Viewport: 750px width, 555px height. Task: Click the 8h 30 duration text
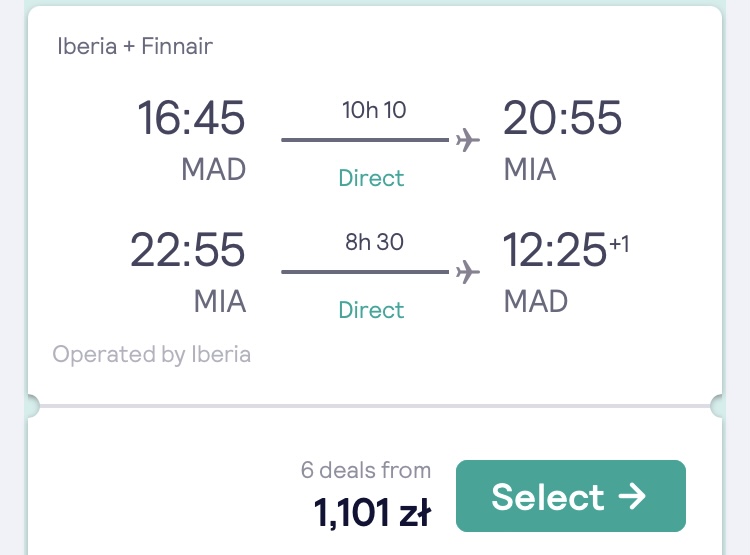point(374,242)
